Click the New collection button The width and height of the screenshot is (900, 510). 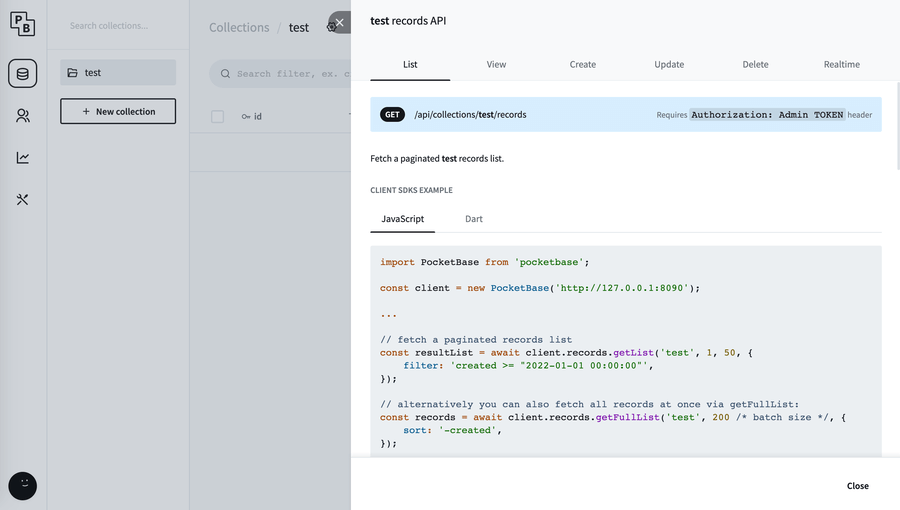[118, 111]
